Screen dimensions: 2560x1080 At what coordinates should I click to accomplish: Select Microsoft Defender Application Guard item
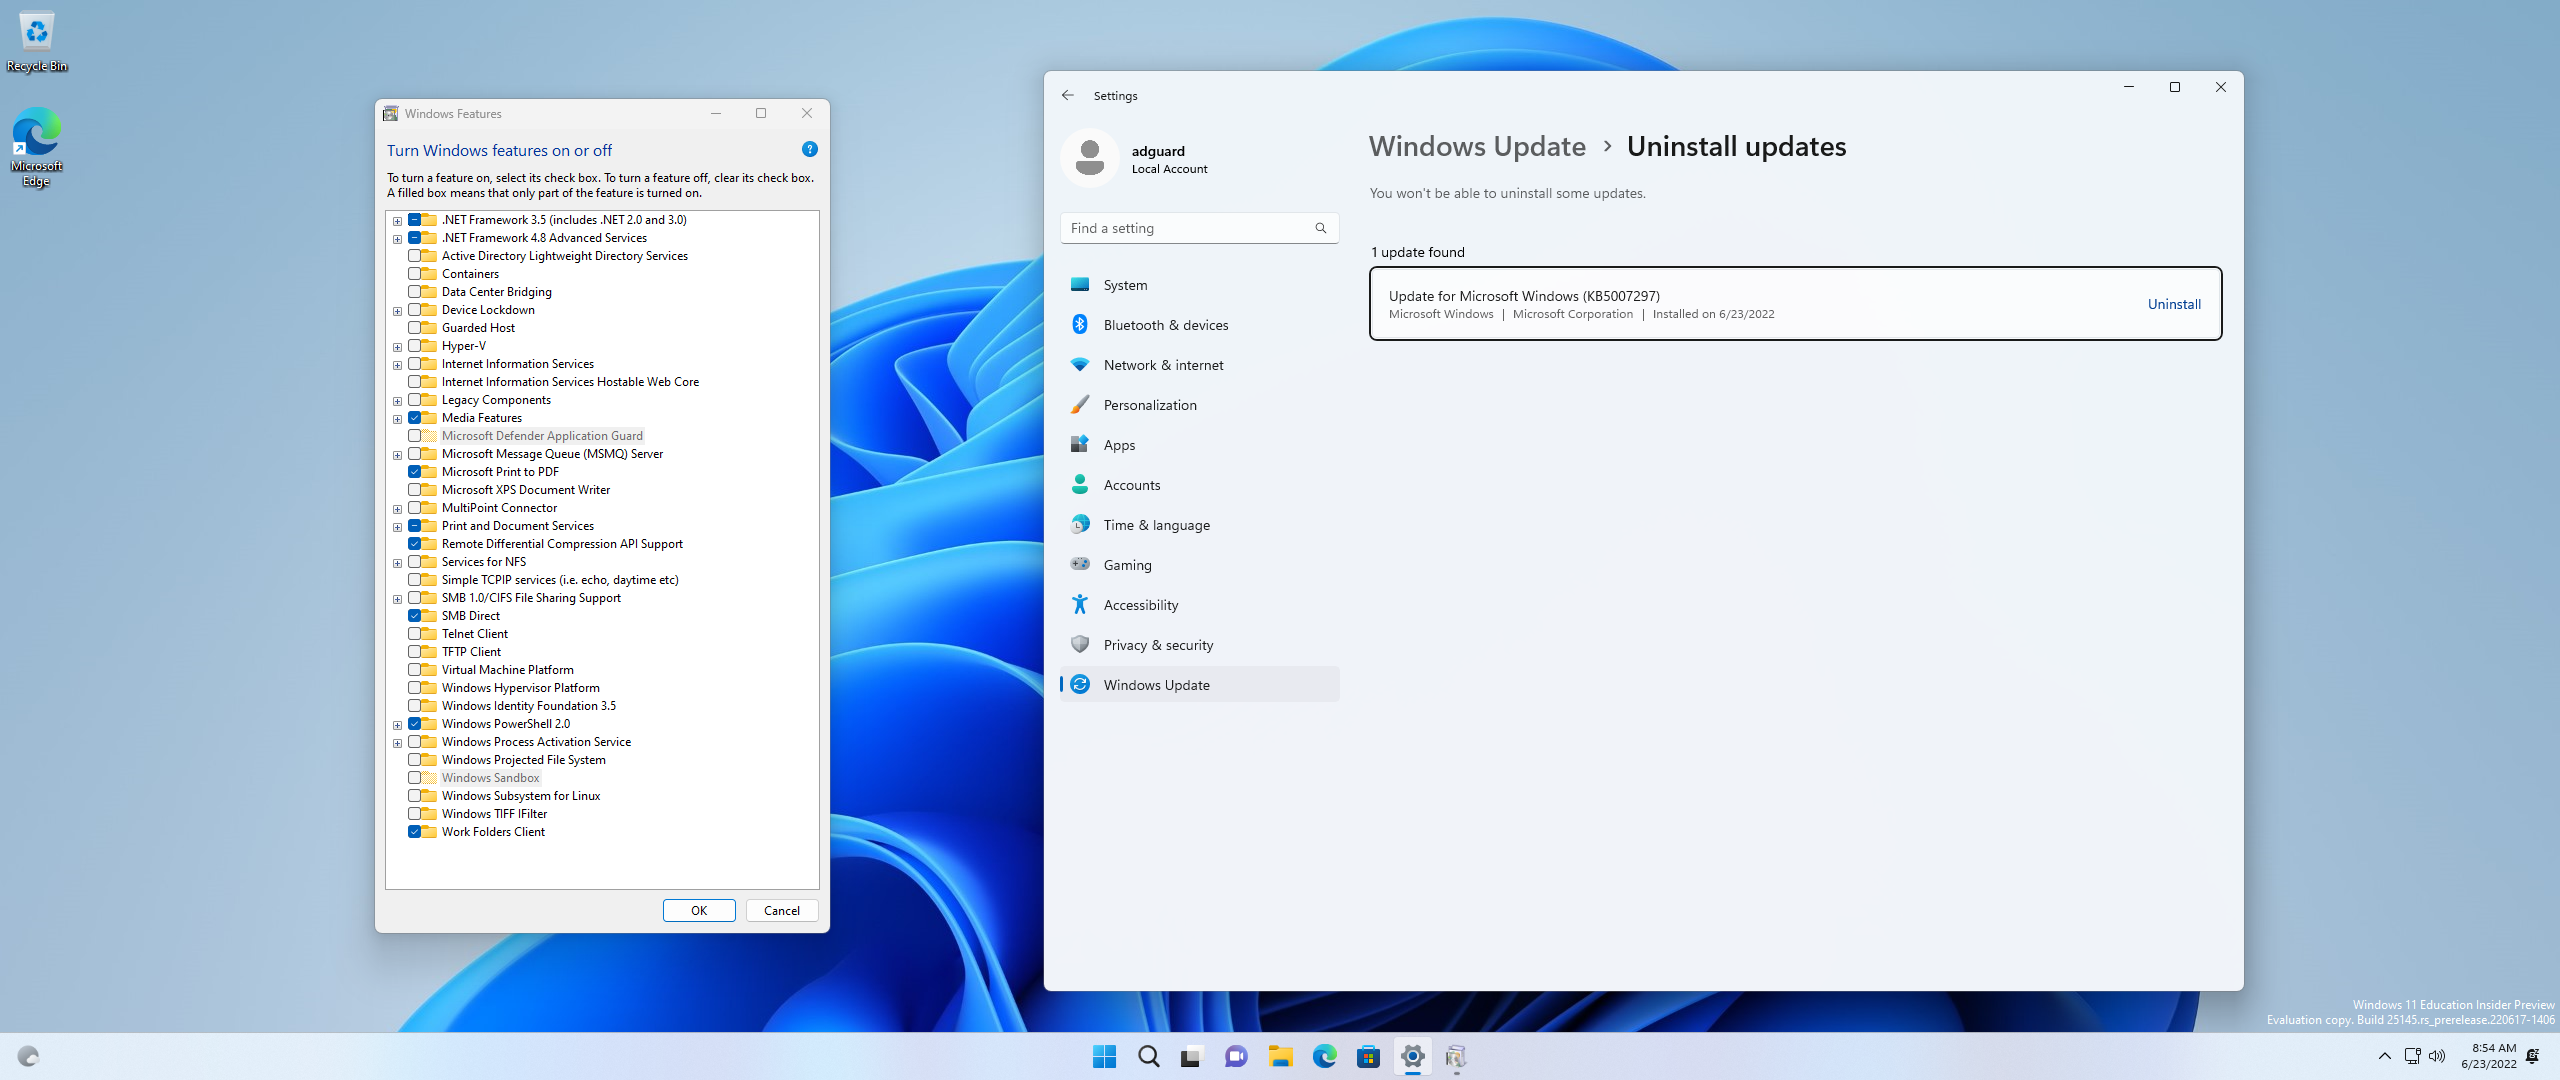click(542, 435)
